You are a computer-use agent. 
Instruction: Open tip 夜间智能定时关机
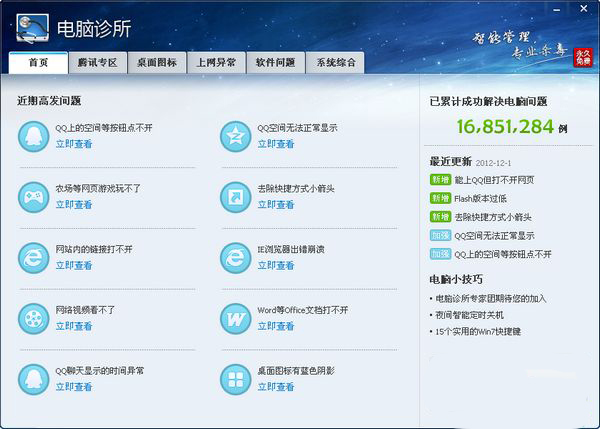coord(469,315)
